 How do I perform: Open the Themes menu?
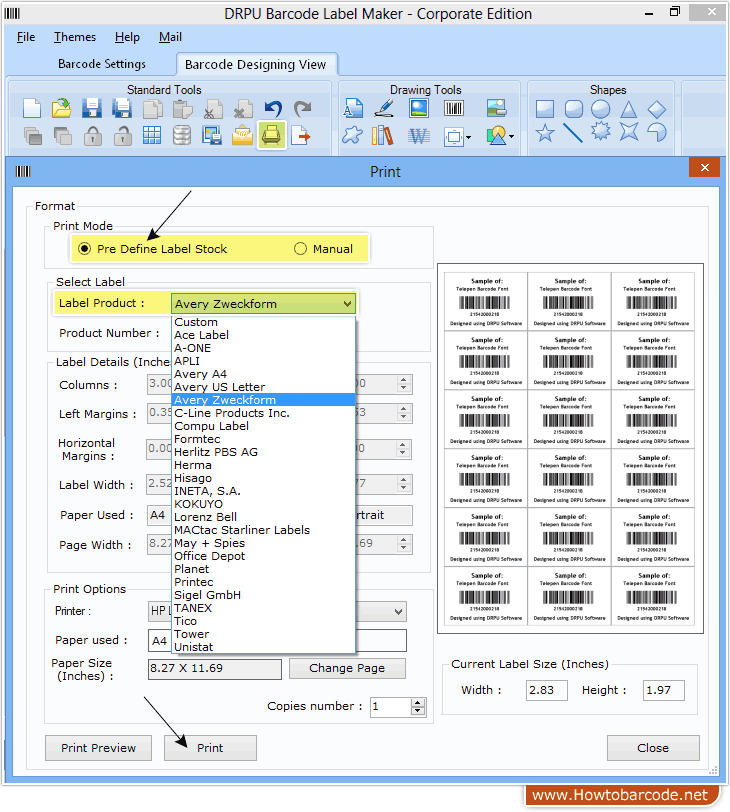coord(75,37)
